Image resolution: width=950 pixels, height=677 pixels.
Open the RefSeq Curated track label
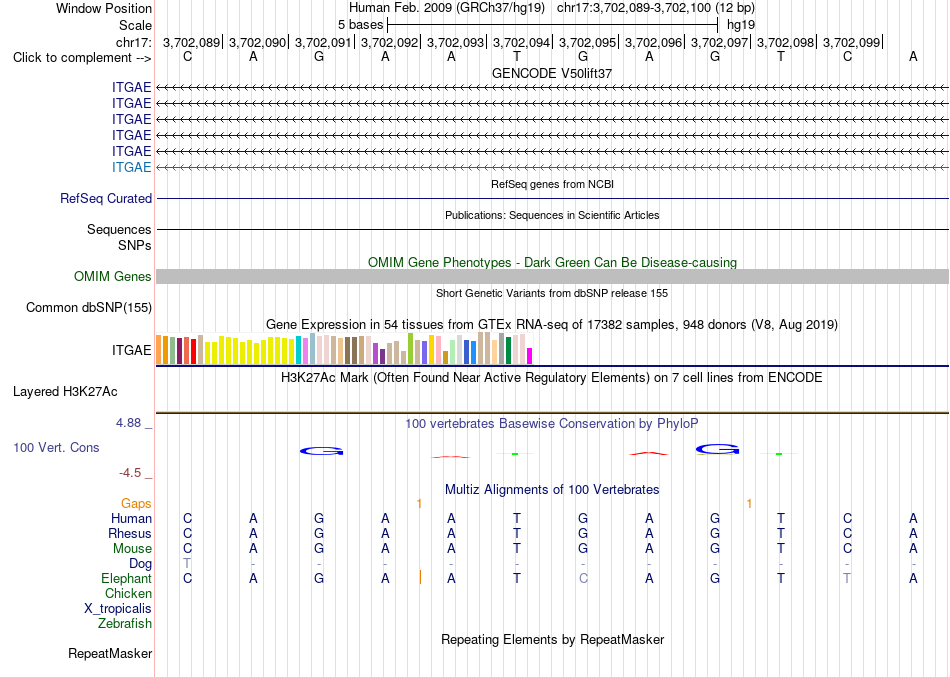106,199
